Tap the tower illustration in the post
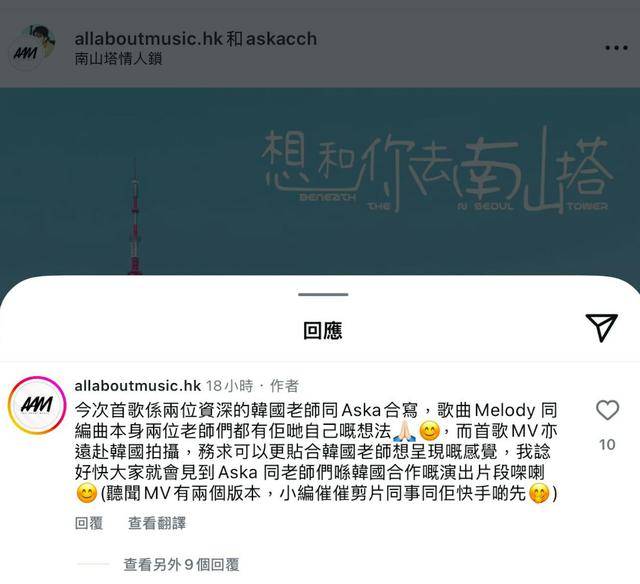The width and height of the screenshot is (640, 584). coord(135,220)
